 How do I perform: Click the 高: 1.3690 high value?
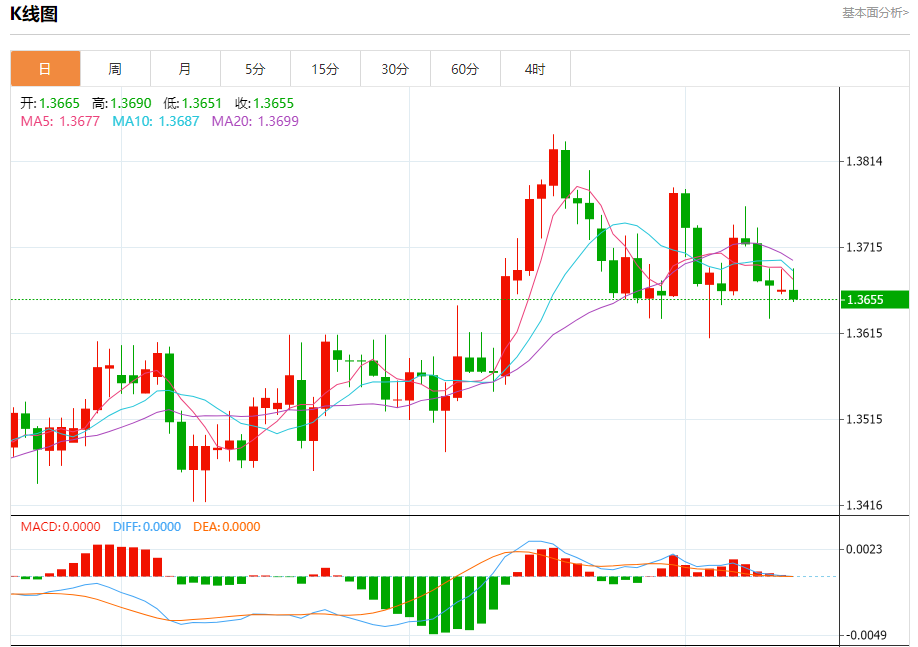(122, 103)
